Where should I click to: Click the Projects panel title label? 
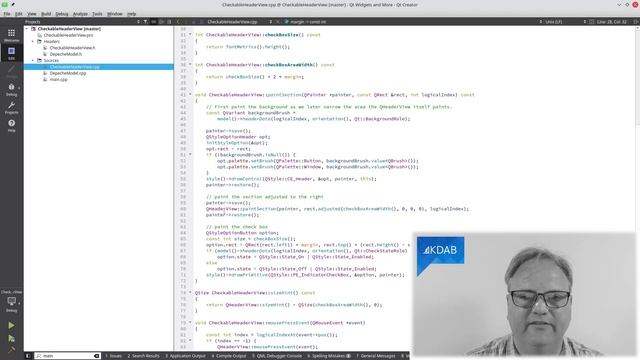[x=33, y=22]
